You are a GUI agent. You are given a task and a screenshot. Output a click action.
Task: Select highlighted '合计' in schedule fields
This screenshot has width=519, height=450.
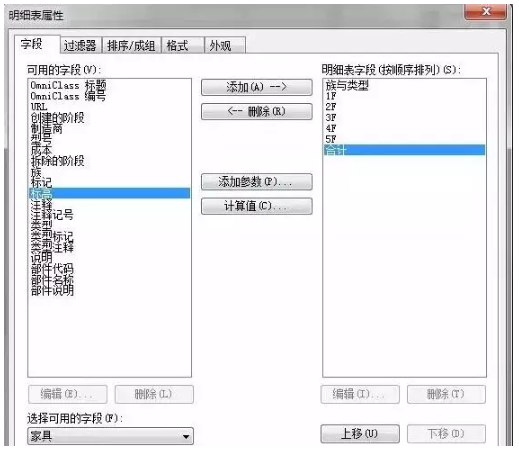tap(404, 150)
